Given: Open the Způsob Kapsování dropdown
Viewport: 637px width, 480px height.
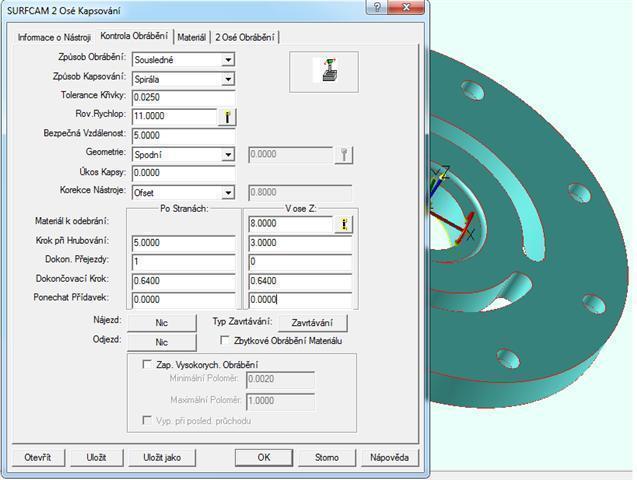Looking at the screenshot, I should (228, 79).
